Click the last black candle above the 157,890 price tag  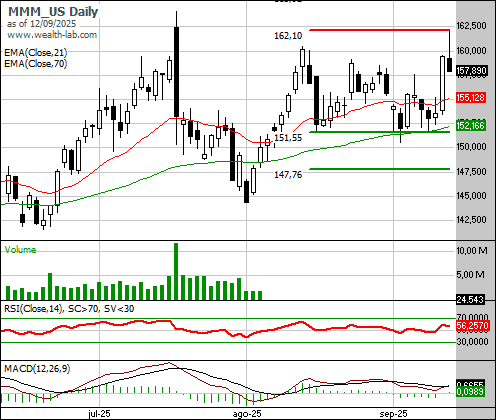[x=449, y=64]
